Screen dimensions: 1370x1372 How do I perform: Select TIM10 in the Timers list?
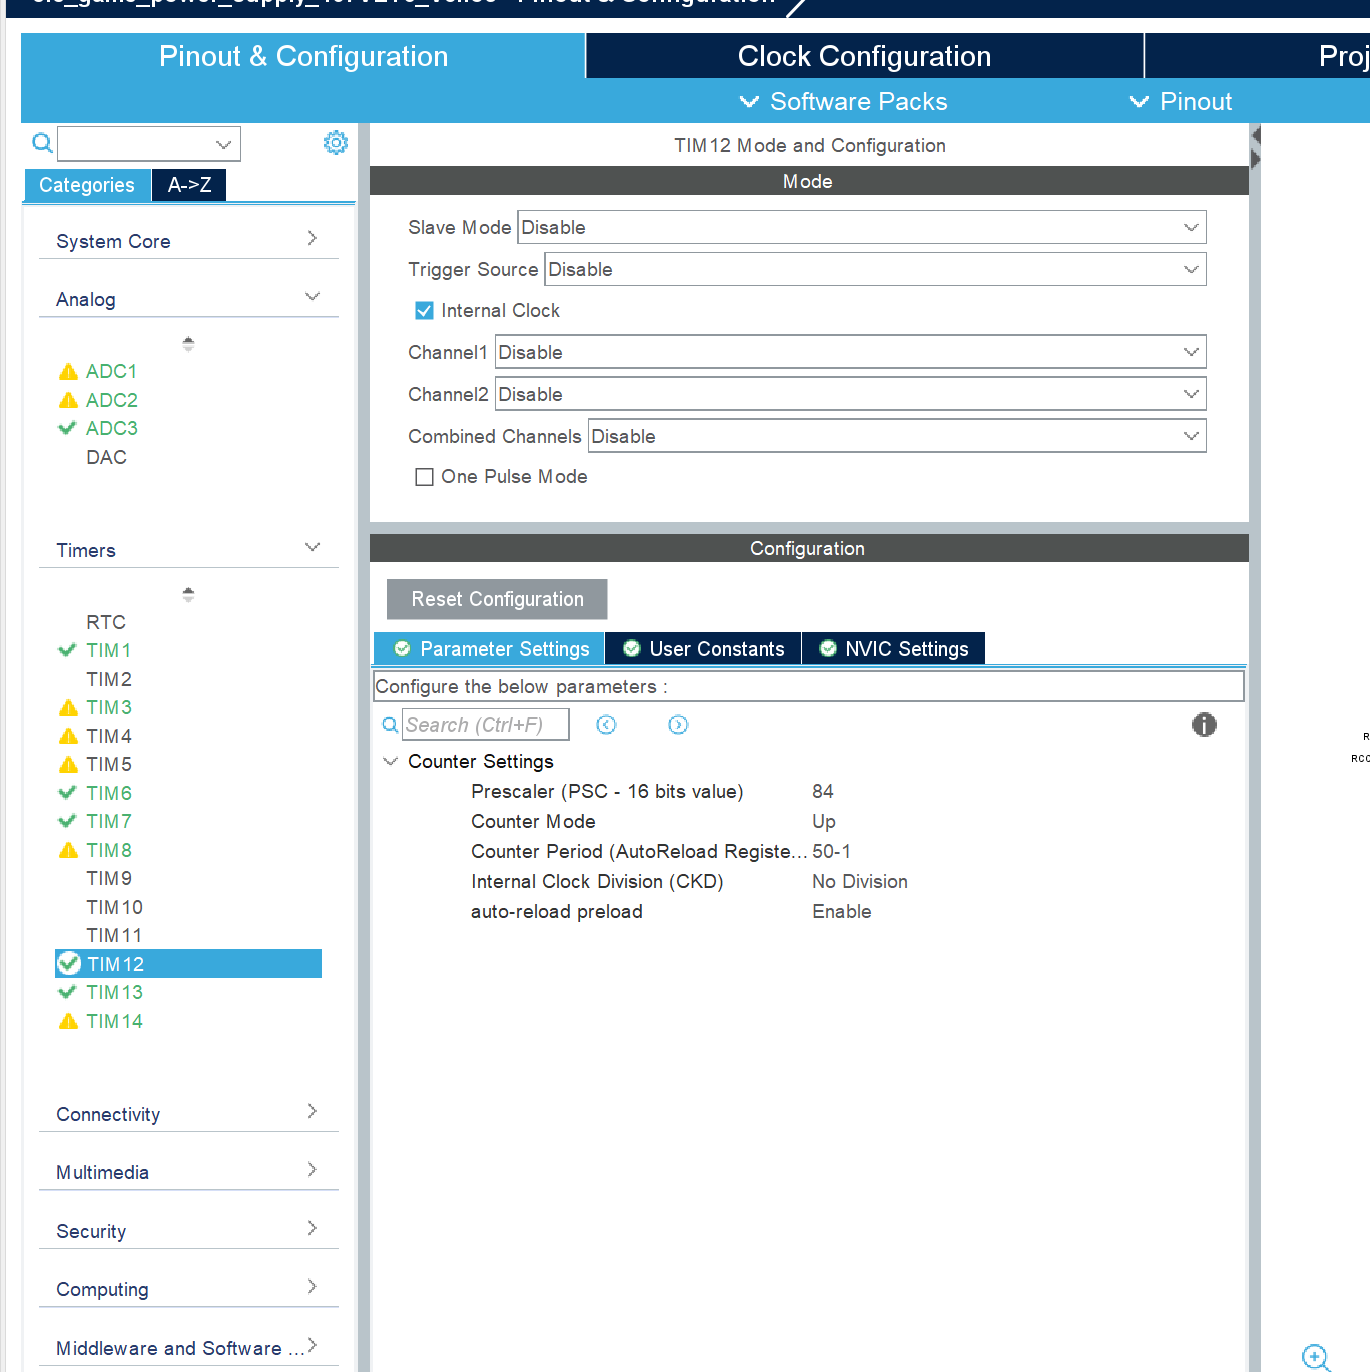tap(114, 907)
